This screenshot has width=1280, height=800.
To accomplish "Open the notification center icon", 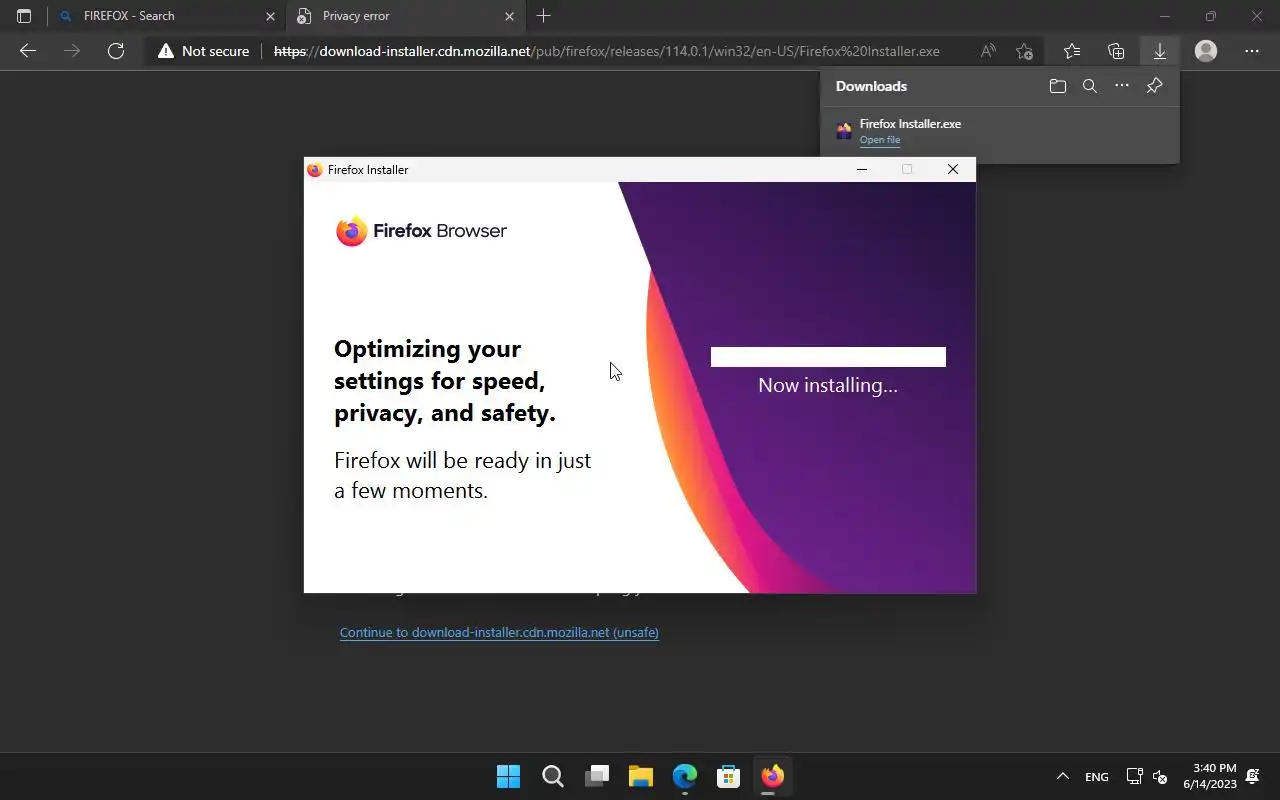I will point(1253,777).
